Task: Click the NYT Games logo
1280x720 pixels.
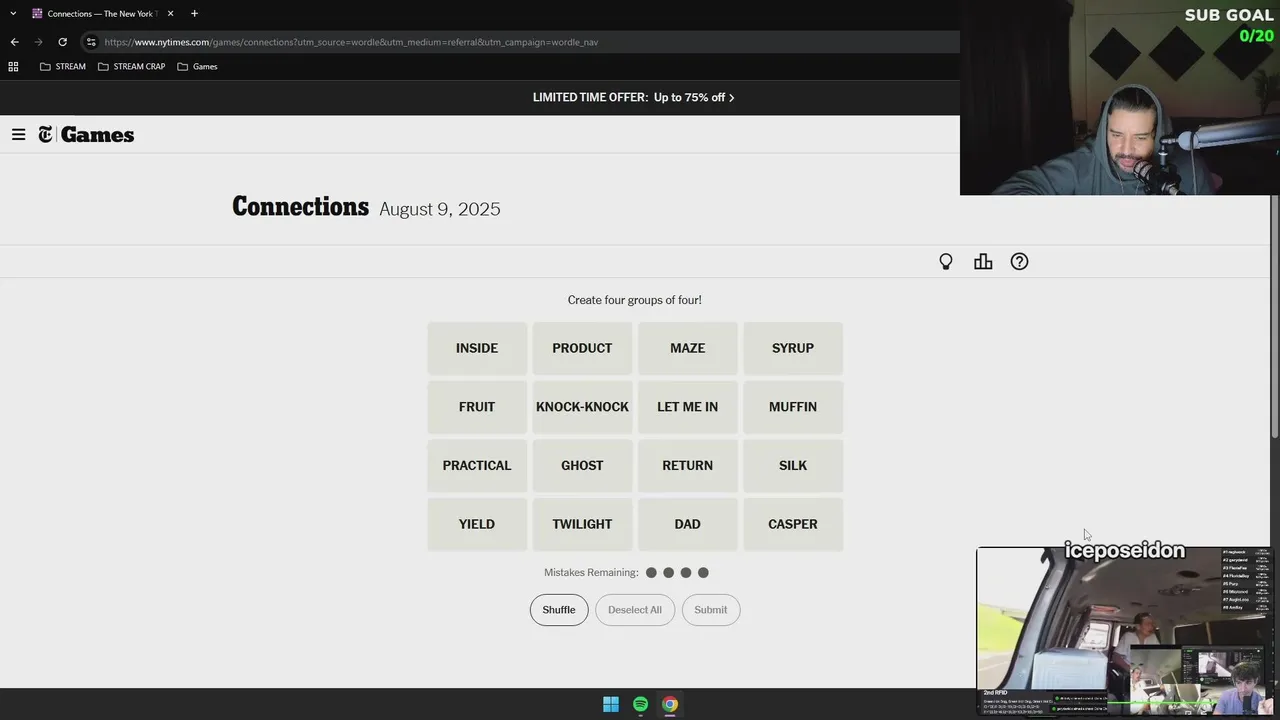Action: (x=86, y=135)
